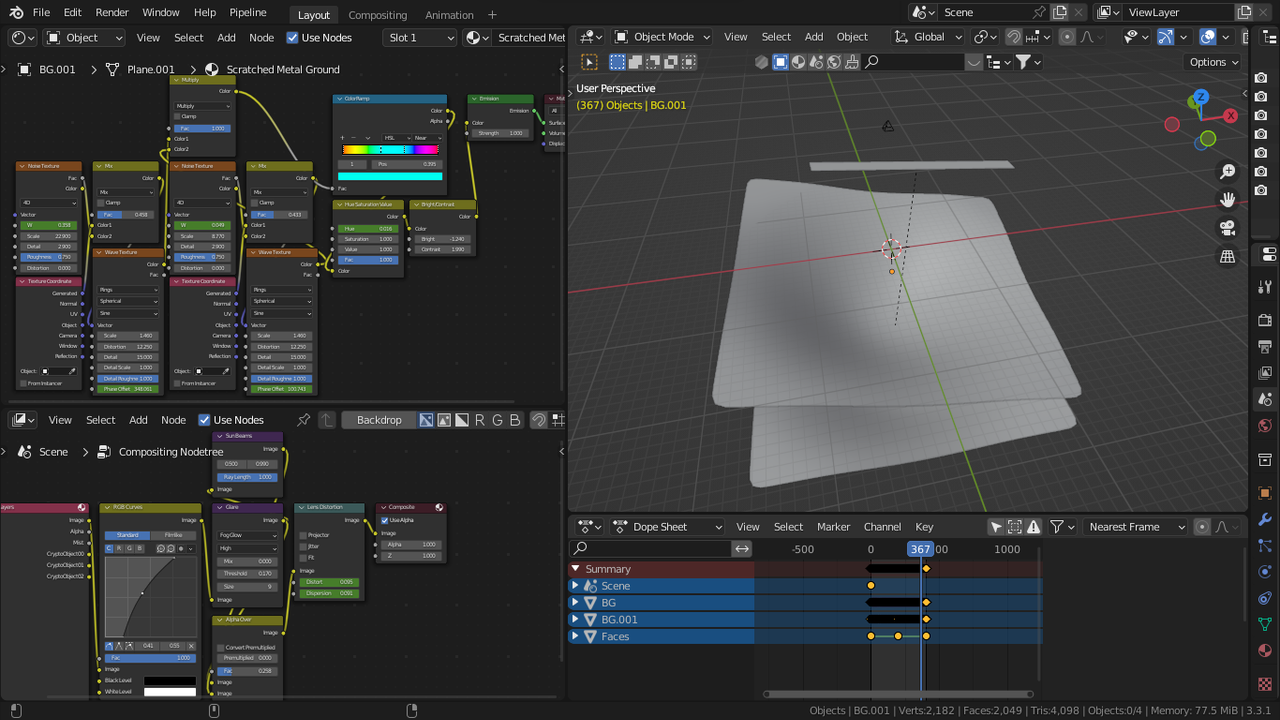Toggle camera view with the camera gizmo
The image size is (1280, 720).
[1228, 228]
